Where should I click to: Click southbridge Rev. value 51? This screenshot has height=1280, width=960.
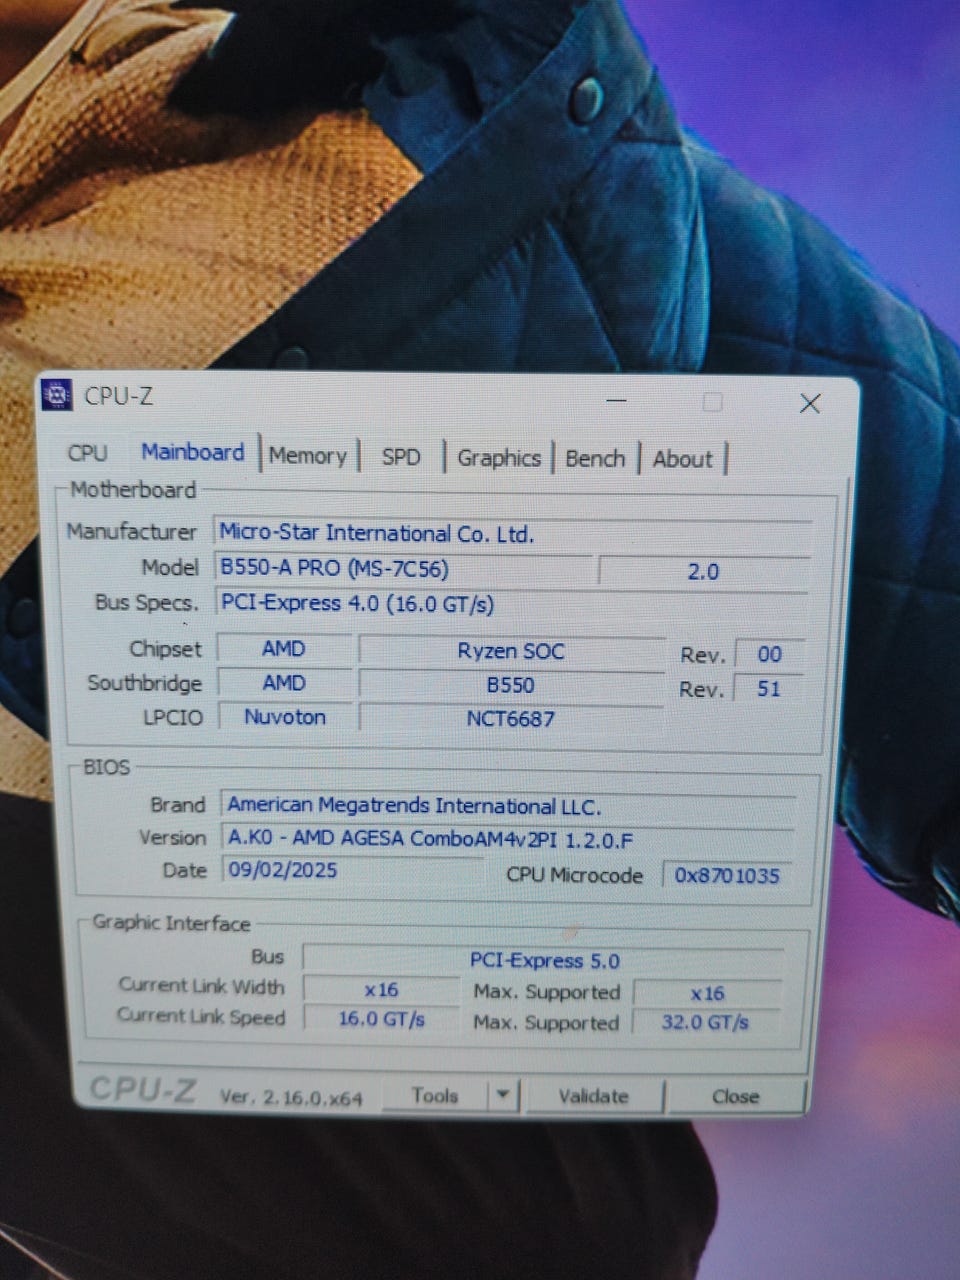coord(769,689)
